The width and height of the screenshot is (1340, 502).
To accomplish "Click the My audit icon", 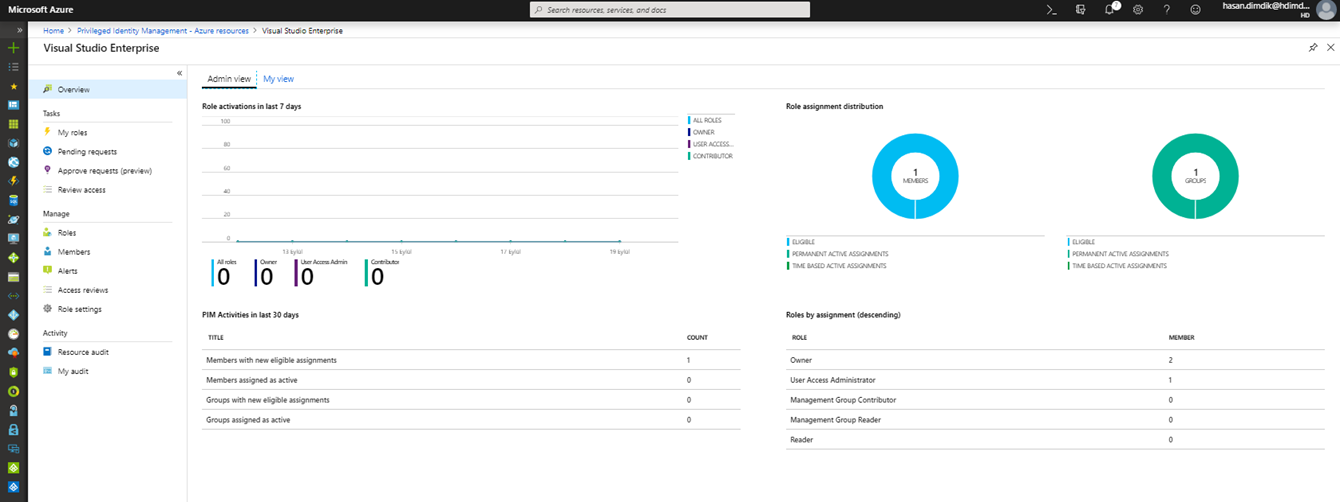I will 47,371.
